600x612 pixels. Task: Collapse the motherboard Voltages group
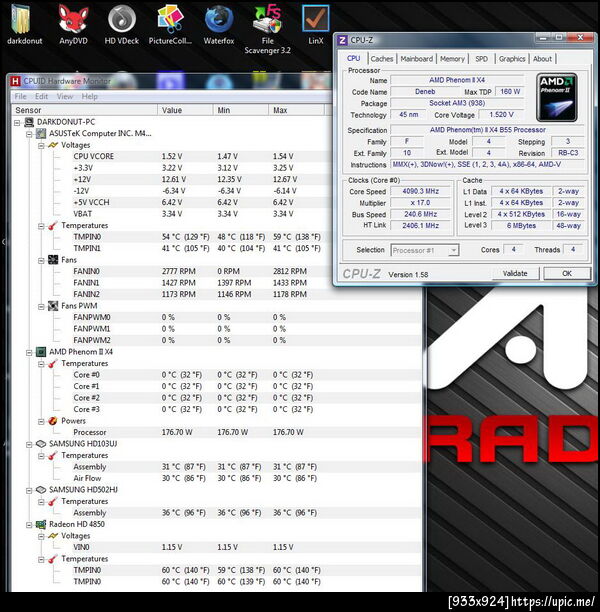(x=41, y=146)
